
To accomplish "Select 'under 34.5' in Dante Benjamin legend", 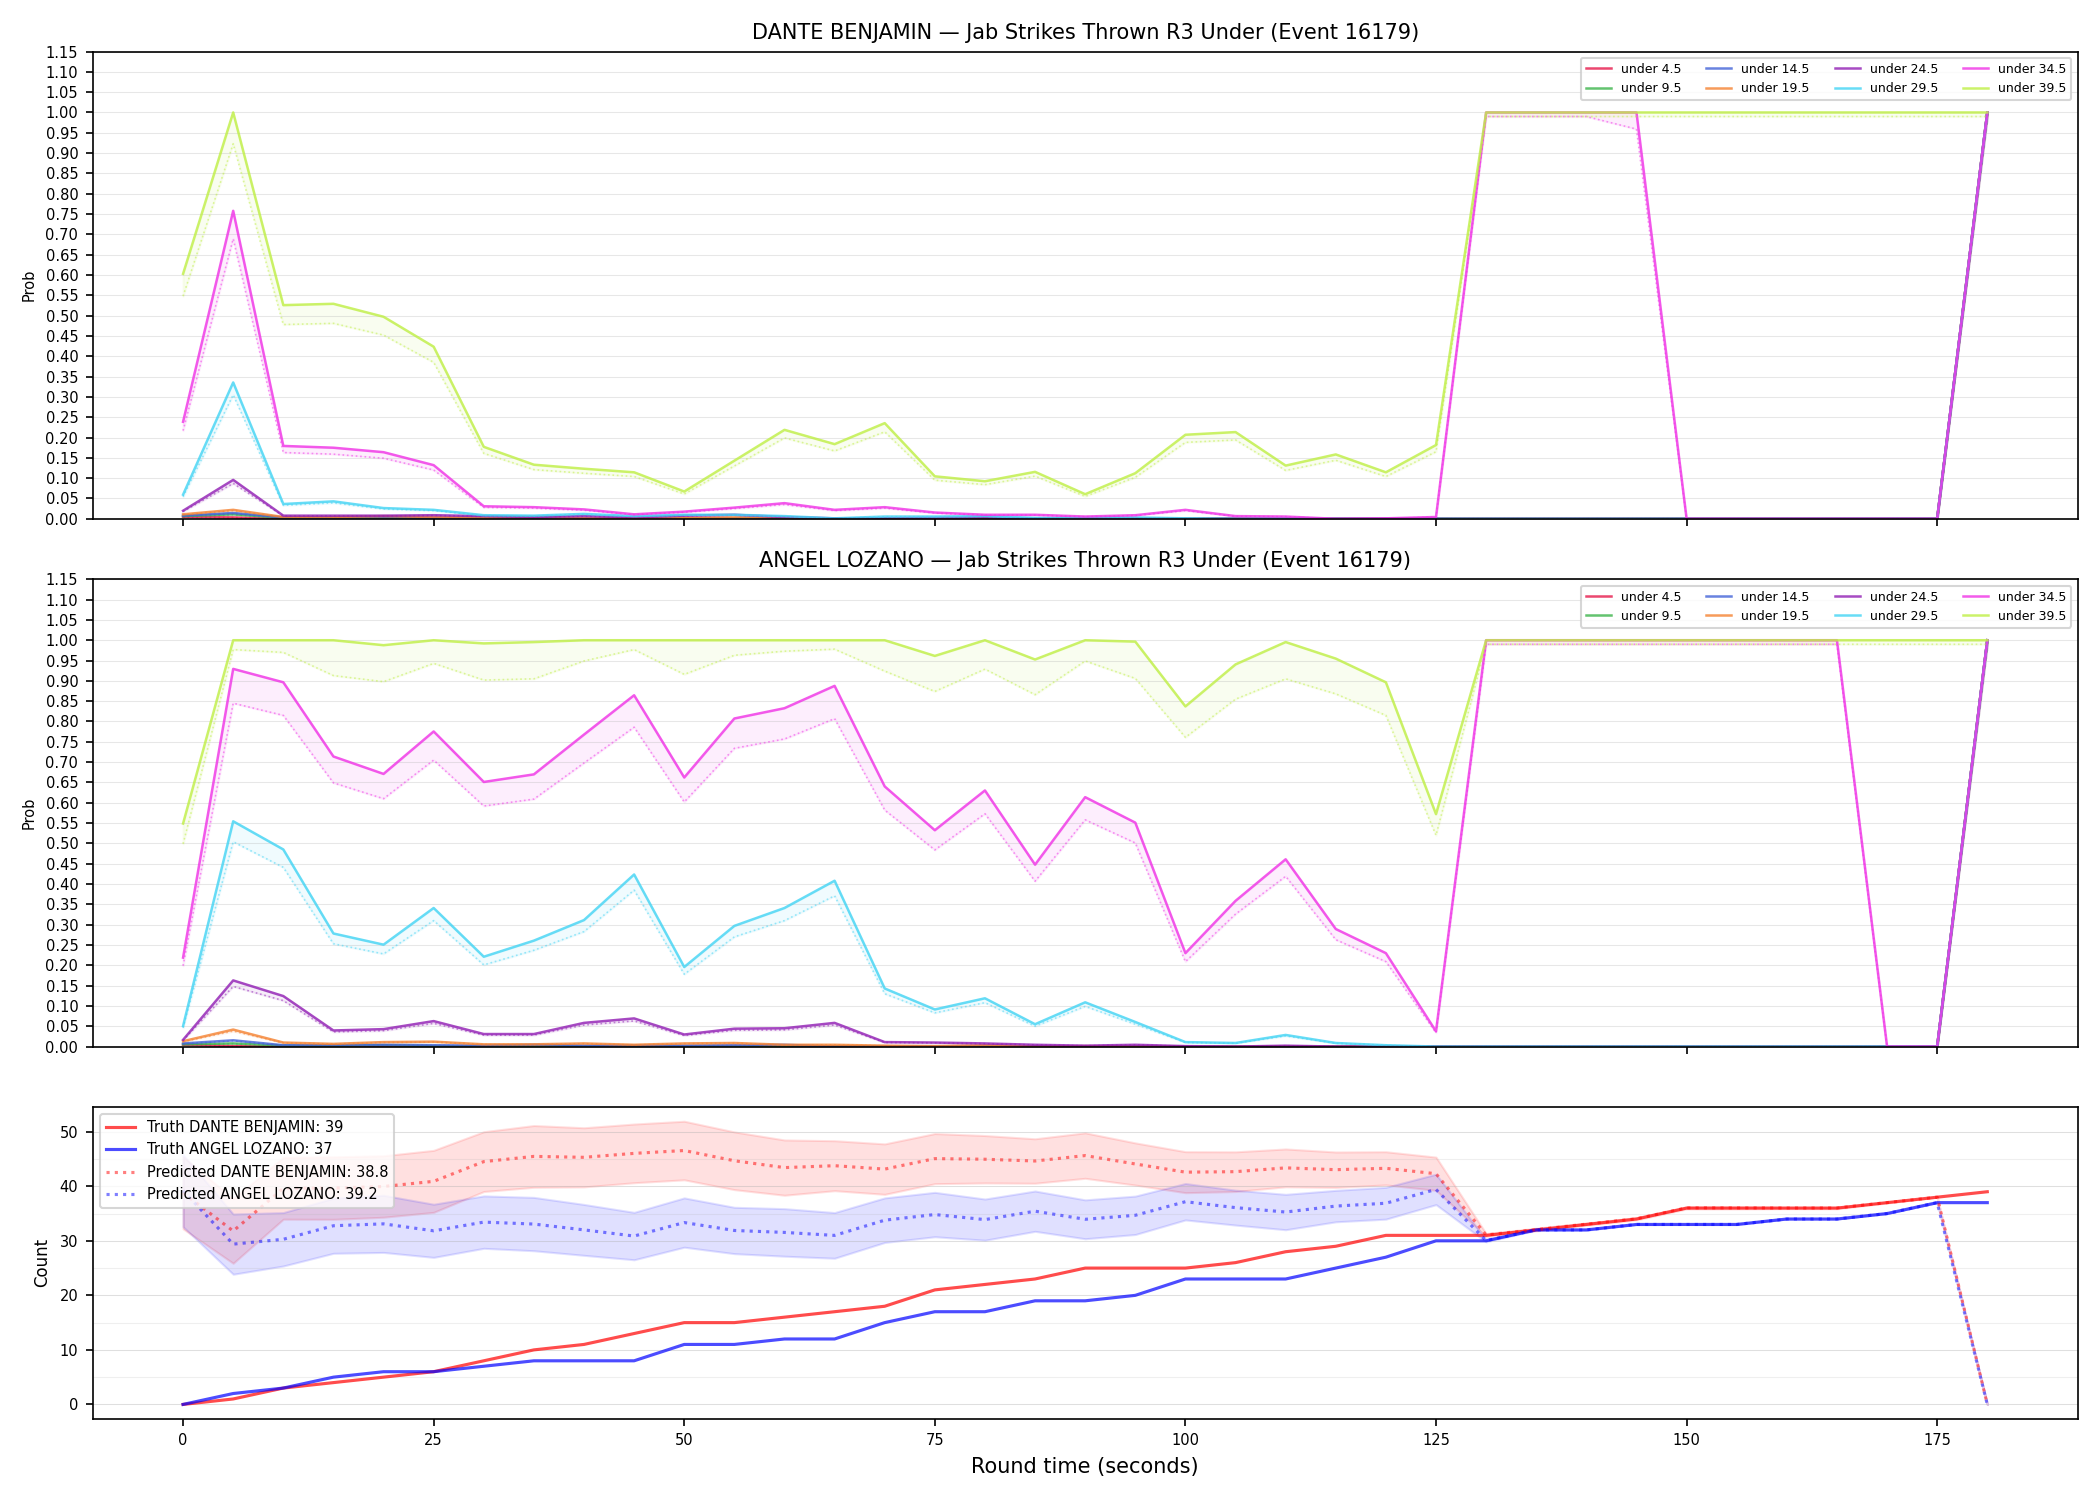I will coord(2032,69).
